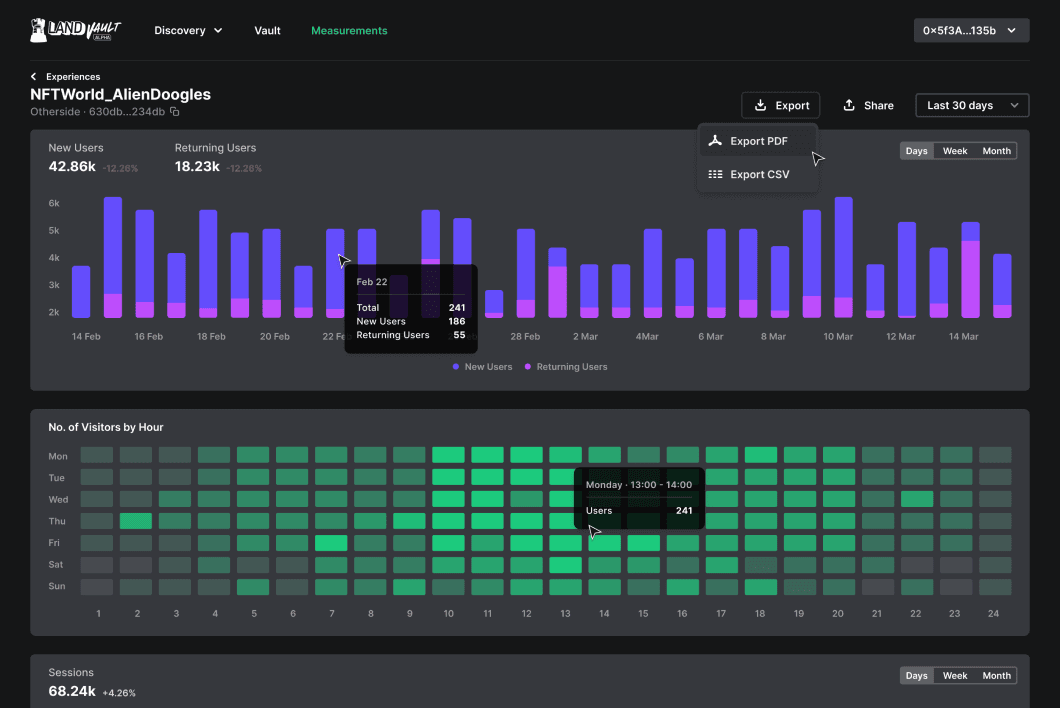
Task: Click the Export button
Action: [x=781, y=105]
